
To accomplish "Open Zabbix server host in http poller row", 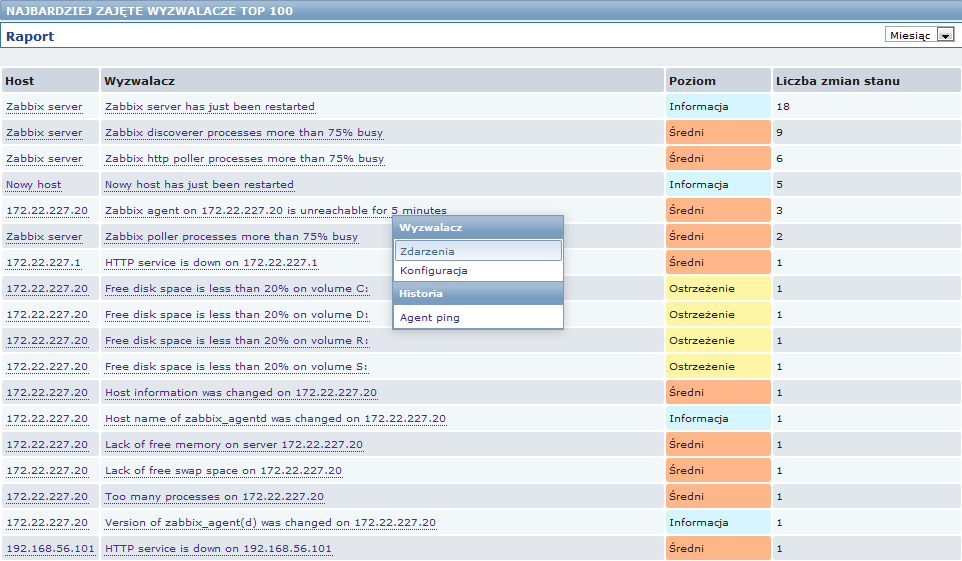I will tap(44, 158).
